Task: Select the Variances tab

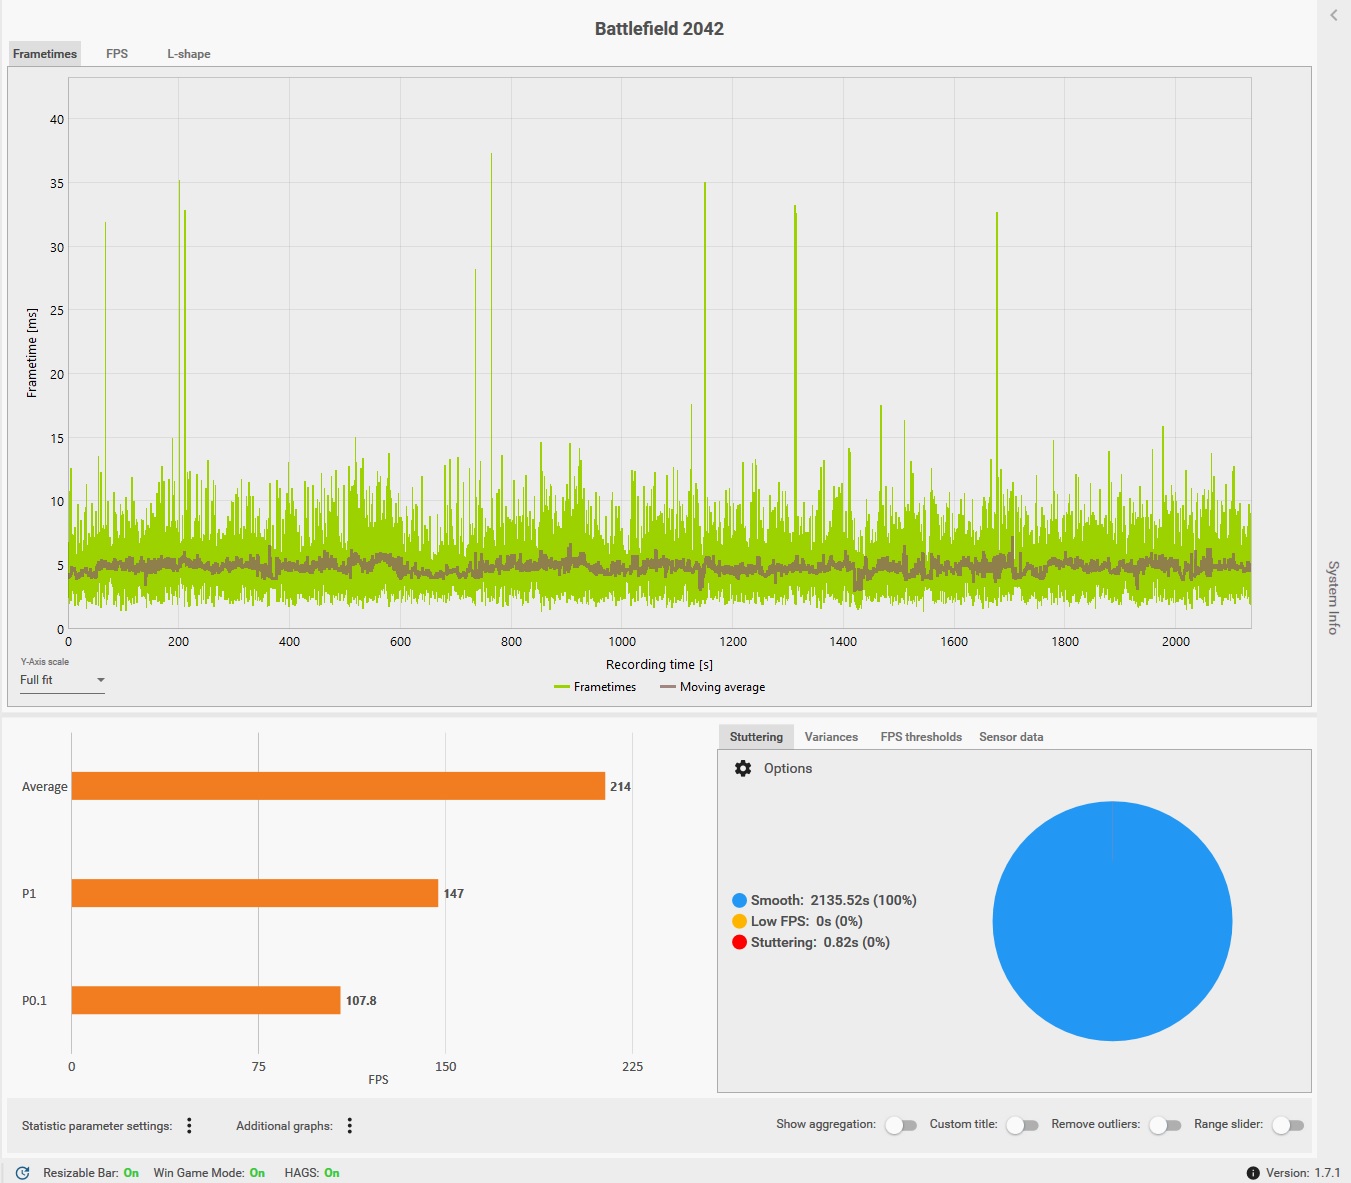Action: (x=831, y=737)
